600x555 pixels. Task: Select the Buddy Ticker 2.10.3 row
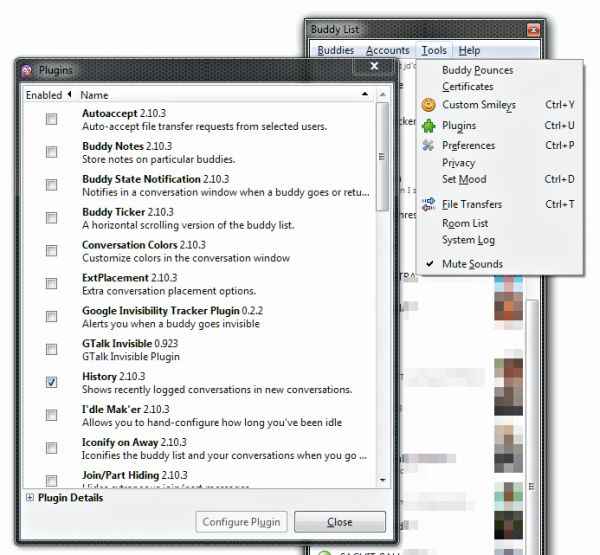pyautogui.click(x=198, y=218)
